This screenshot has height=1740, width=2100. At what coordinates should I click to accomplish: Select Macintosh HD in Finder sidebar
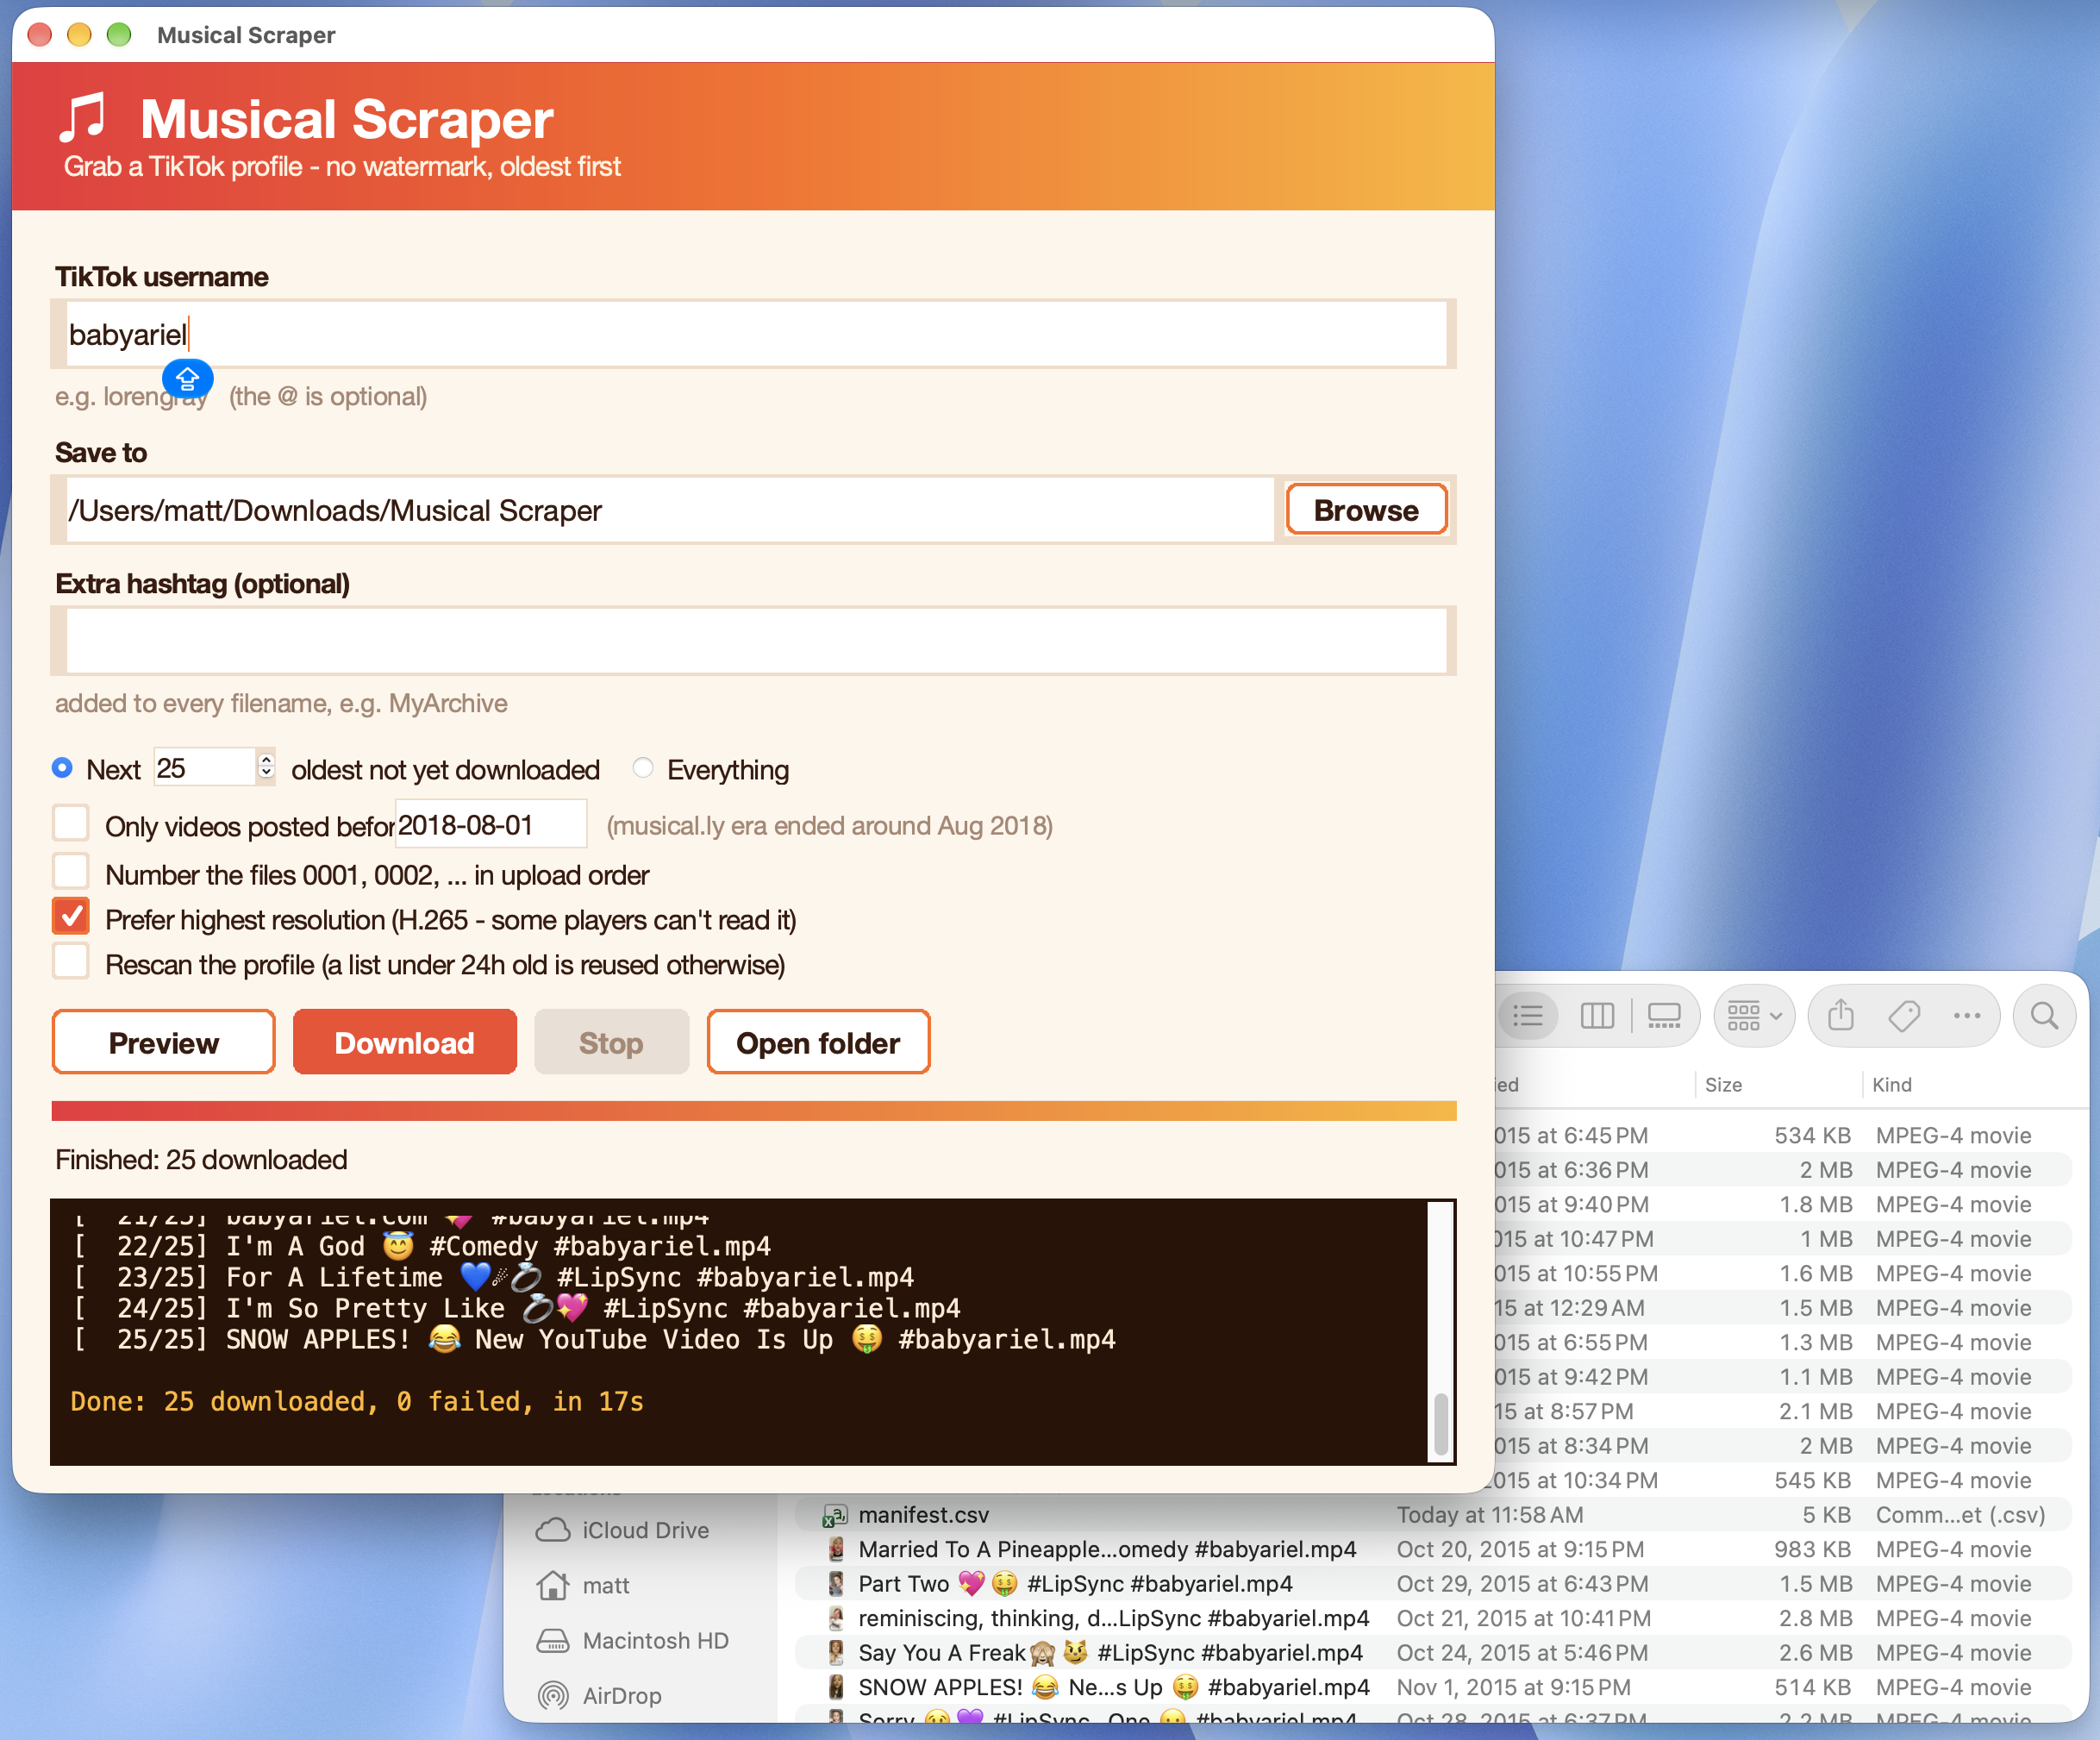coord(634,1640)
